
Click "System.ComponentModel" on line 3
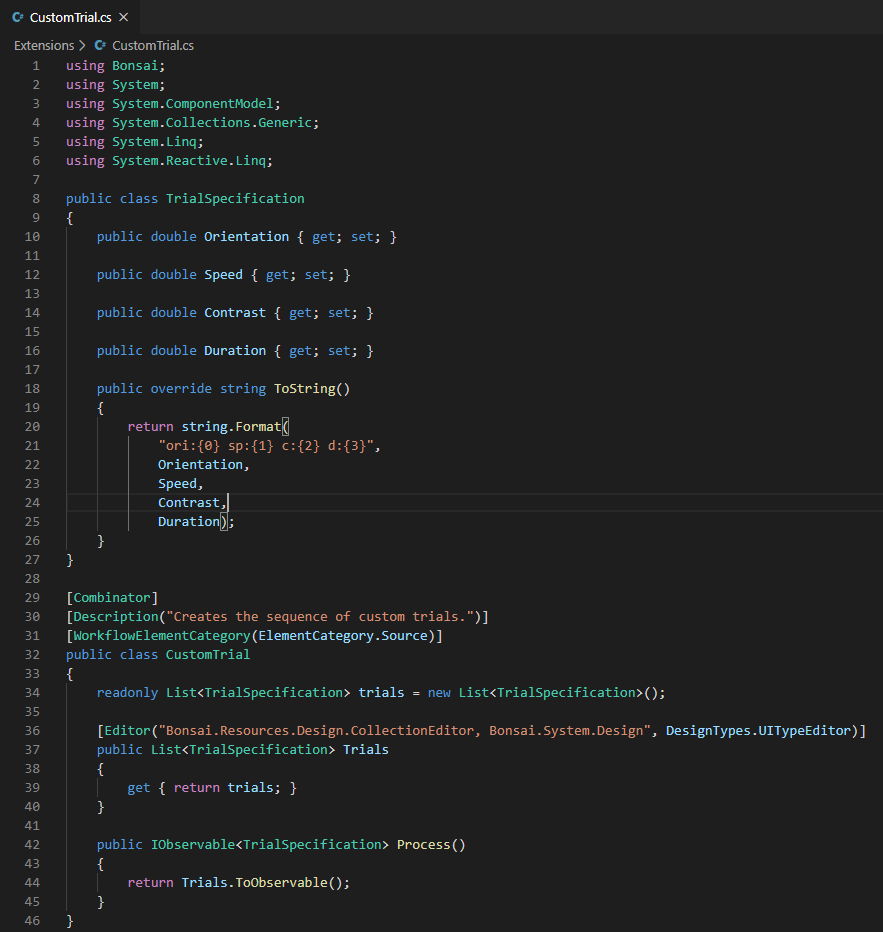pyautogui.click(x=193, y=103)
